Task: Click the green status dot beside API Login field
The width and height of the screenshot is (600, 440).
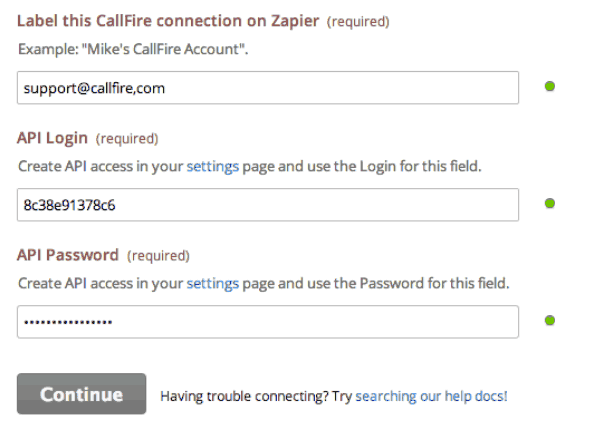Action: (x=549, y=204)
